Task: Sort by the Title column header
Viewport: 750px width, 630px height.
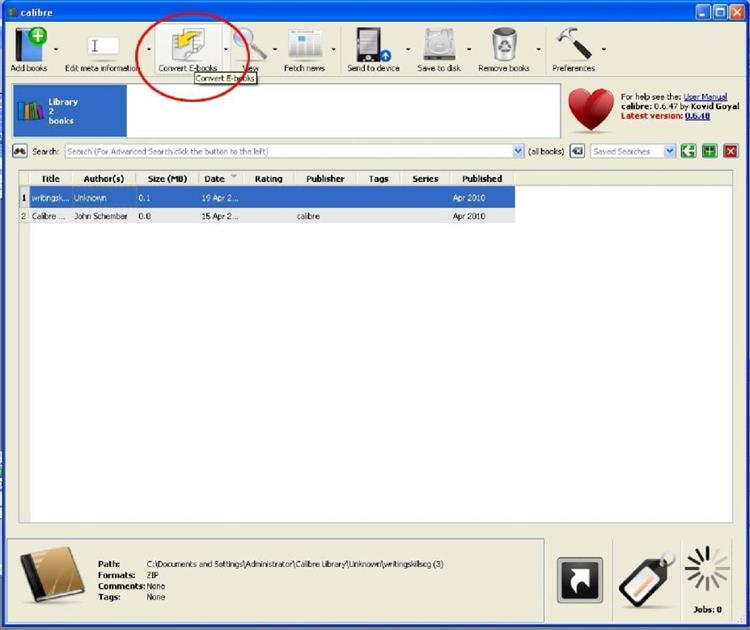Action: (50, 178)
